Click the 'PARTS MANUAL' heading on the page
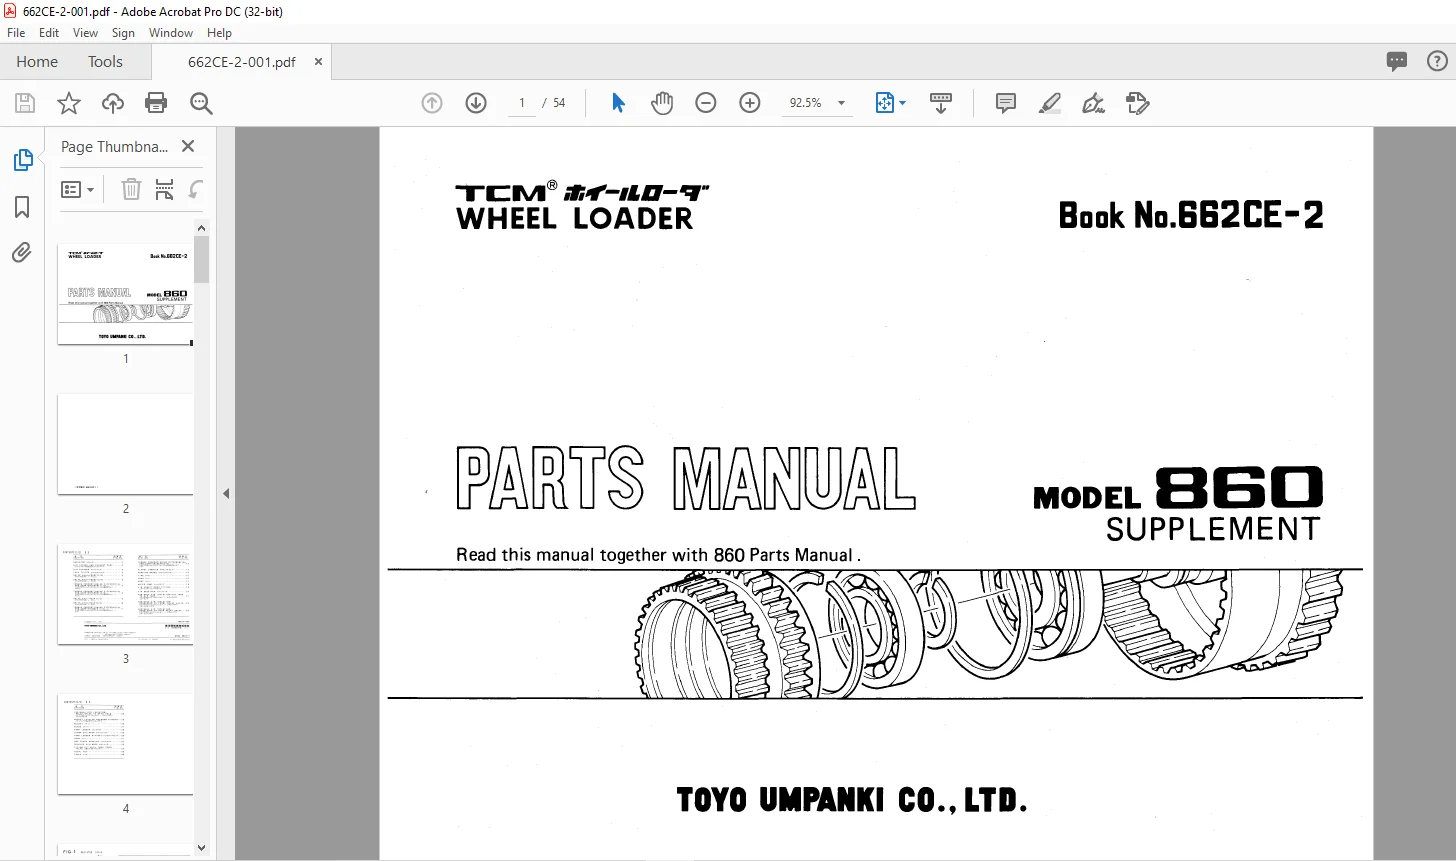Image resolution: width=1456 pixels, height=861 pixels. click(686, 478)
